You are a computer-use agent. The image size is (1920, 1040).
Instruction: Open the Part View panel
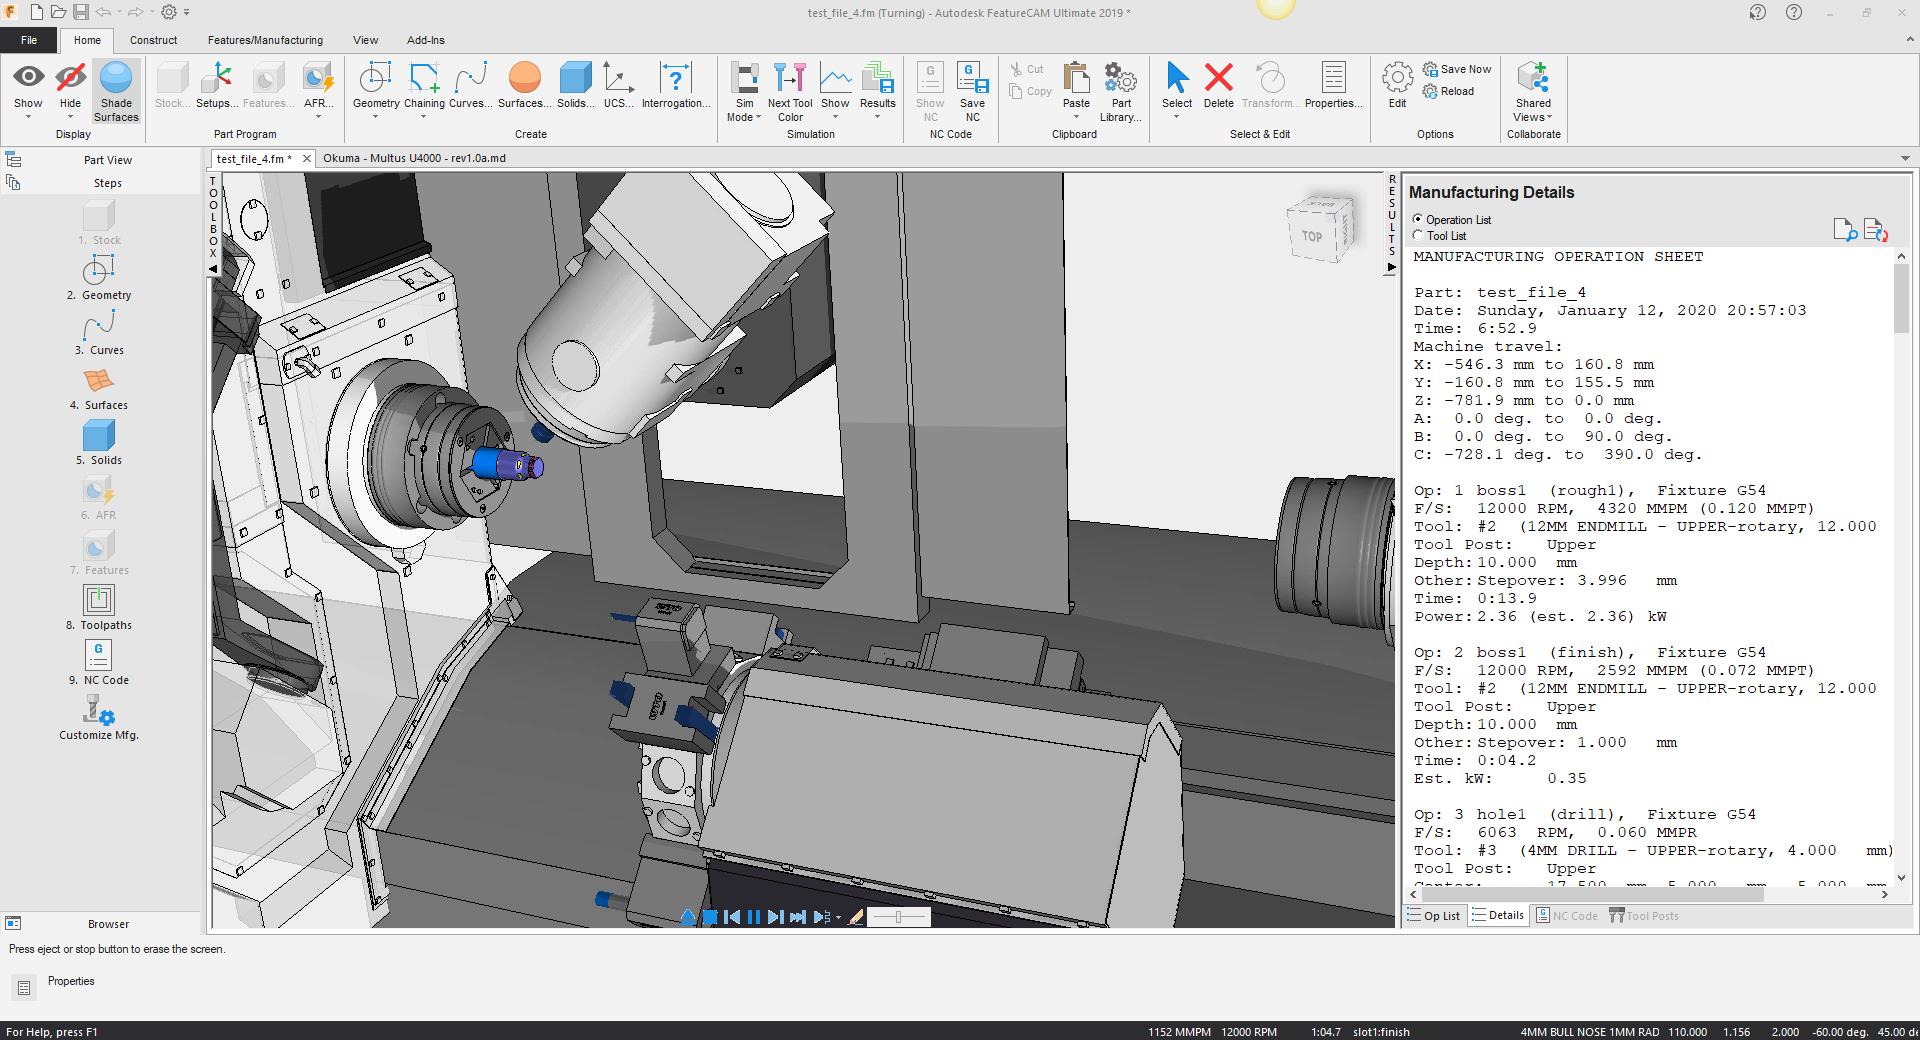click(107, 160)
